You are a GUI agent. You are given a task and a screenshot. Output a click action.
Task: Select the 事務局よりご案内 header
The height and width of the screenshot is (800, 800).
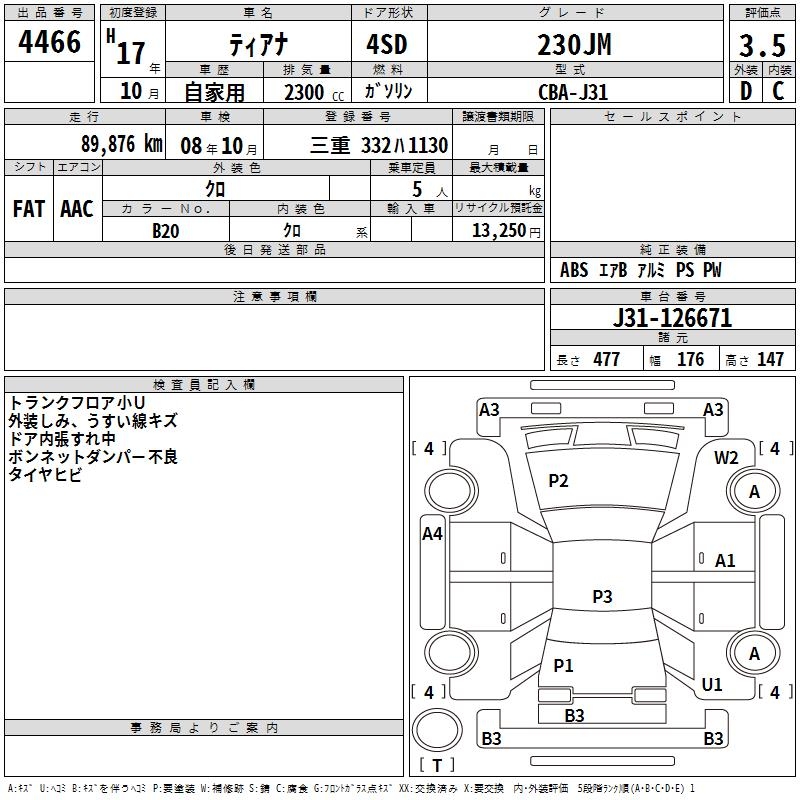click(204, 728)
